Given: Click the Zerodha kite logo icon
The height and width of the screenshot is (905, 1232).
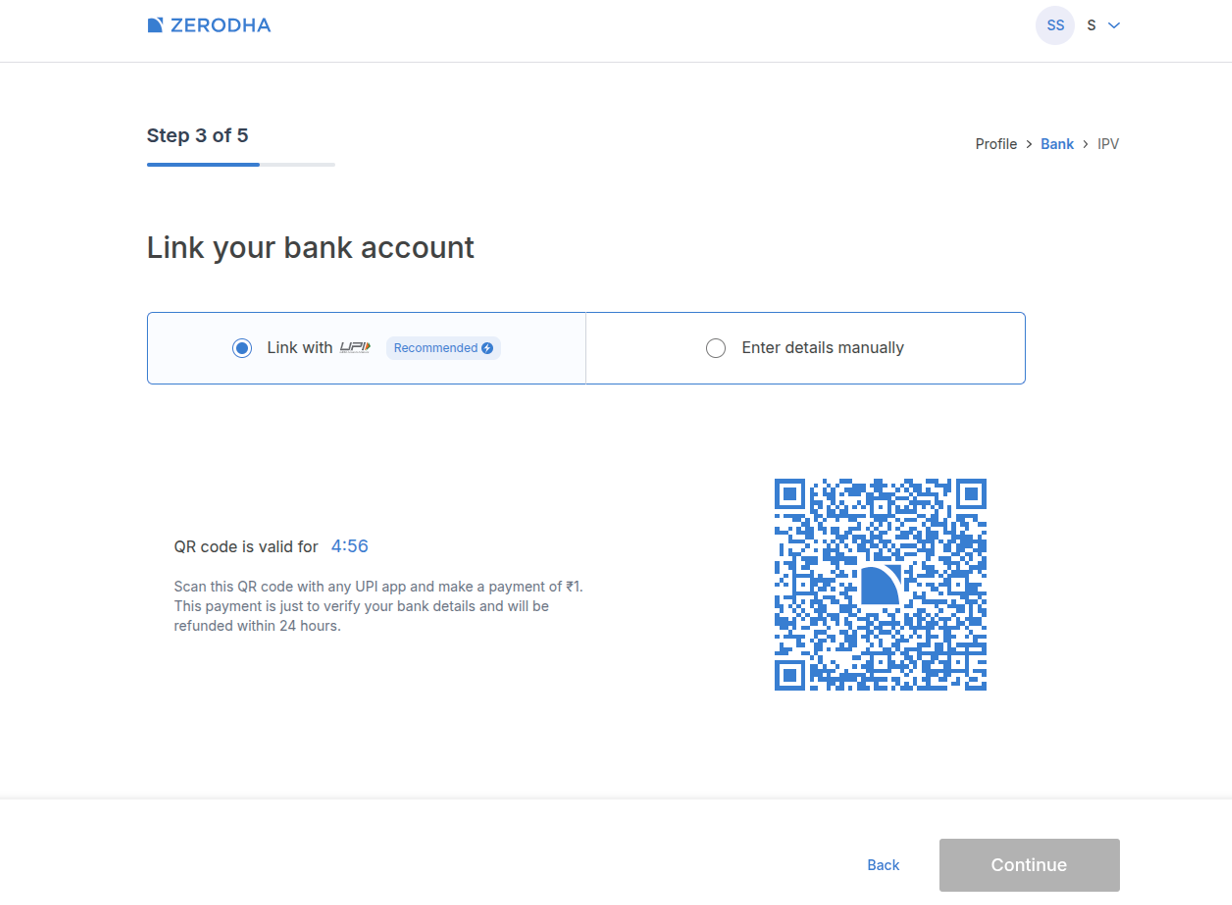Looking at the screenshot, I should click(155, 25).
